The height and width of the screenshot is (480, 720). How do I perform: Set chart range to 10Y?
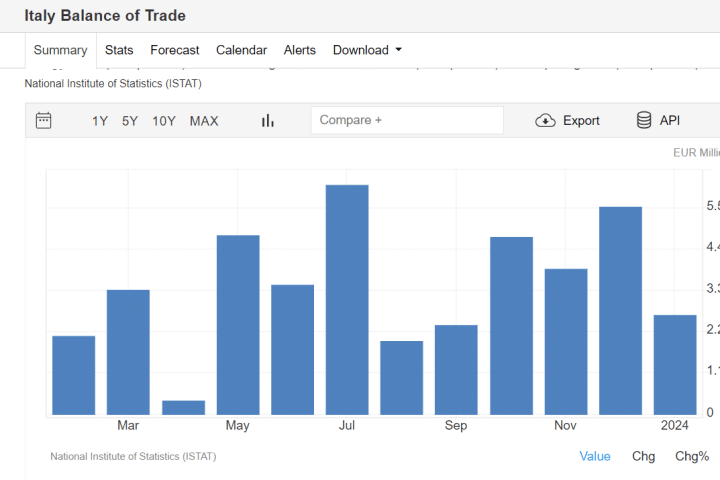(x=164, y=121)
